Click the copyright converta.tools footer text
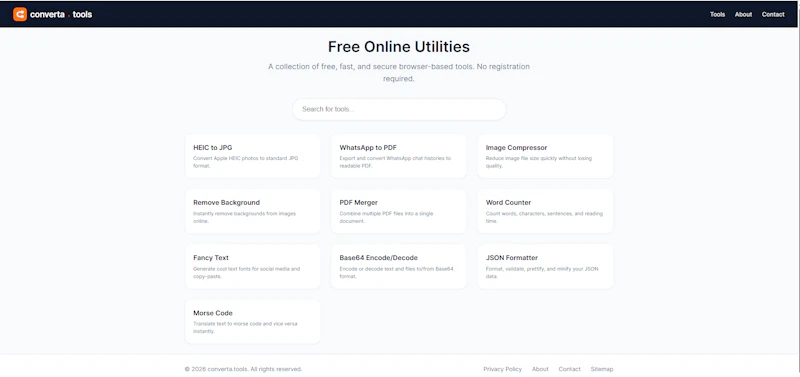This screenshot has width=800, height=377. (x=243, y=369)
